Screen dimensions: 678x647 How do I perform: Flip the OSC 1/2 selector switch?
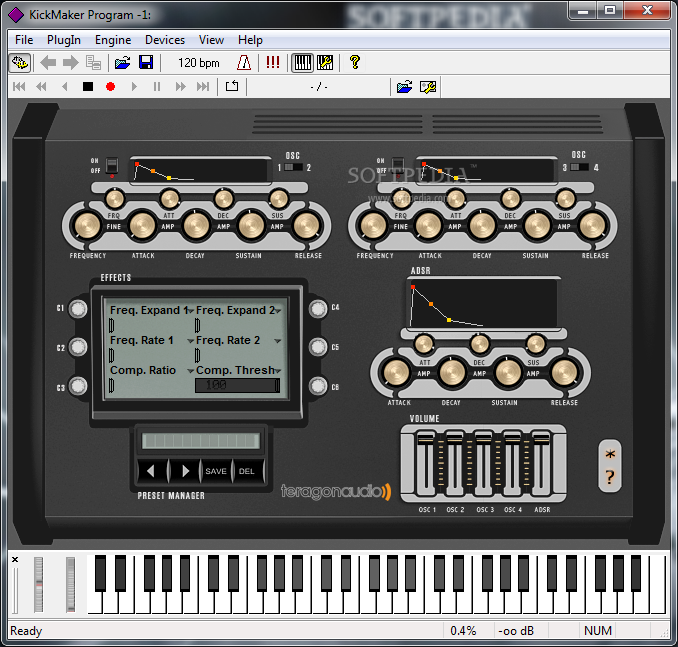294,167
